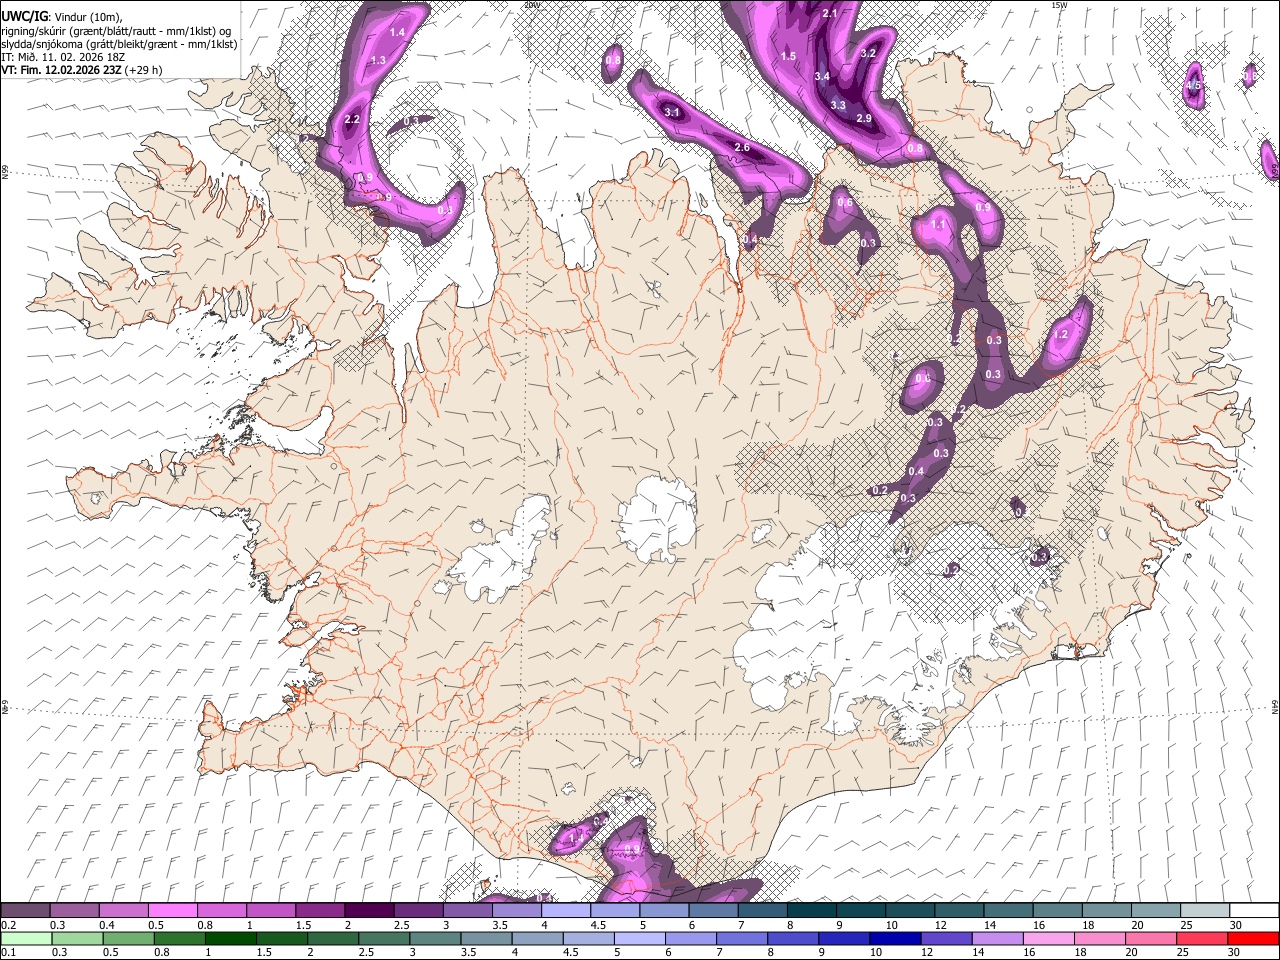Screen dimensions: 1280x960
Task: Click the 20W longitude label
Action: [x=532, y=4]
